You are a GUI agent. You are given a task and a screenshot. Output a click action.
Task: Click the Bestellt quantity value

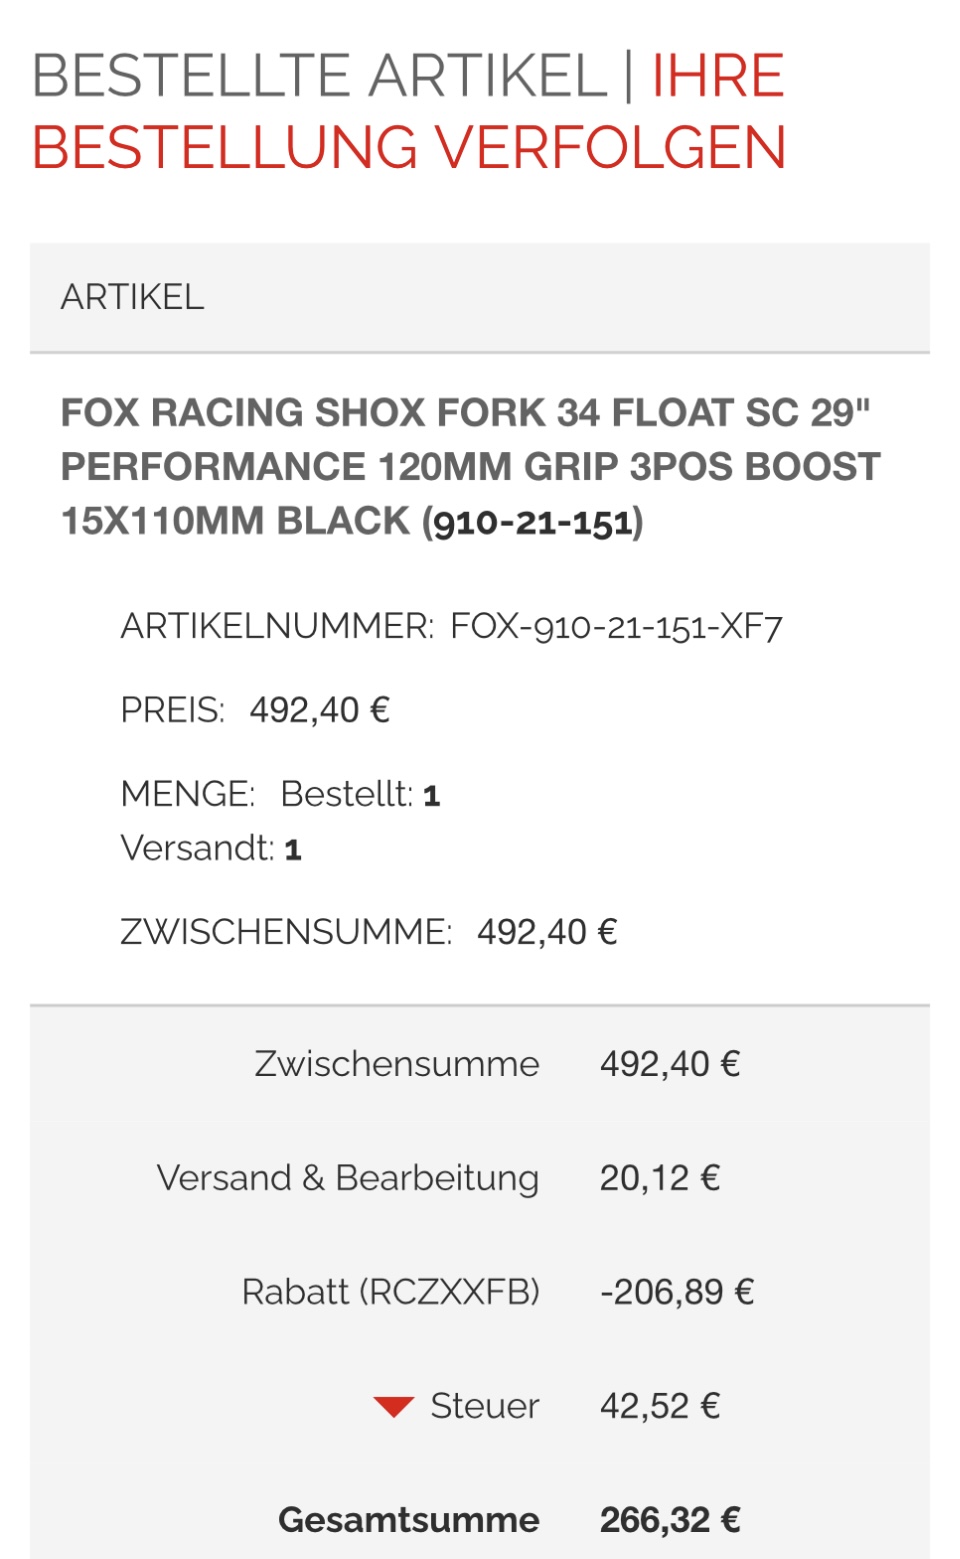pos(431,795)
